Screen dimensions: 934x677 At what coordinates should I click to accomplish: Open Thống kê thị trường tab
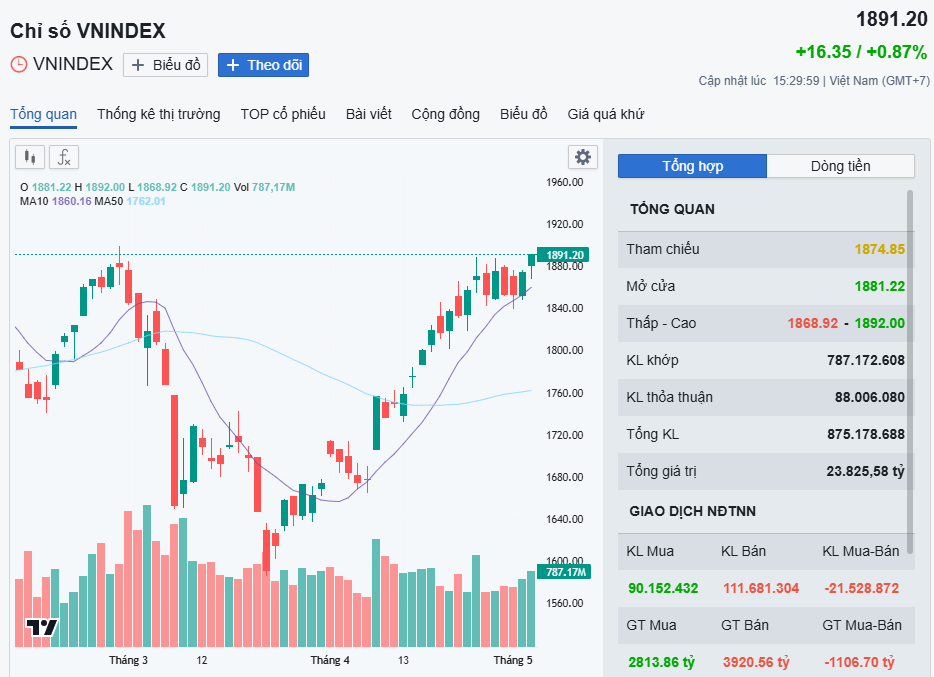coord(158,114)
